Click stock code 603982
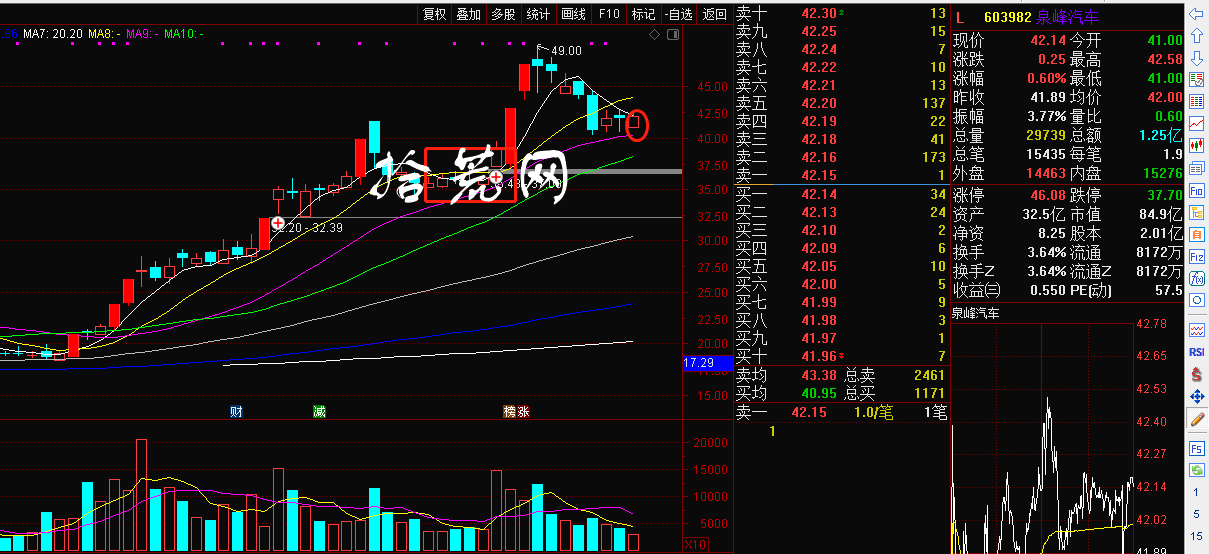Image resolution: width=1209 pixels, height=554 pixels. pyautogui.click(x=1007, y=17)
